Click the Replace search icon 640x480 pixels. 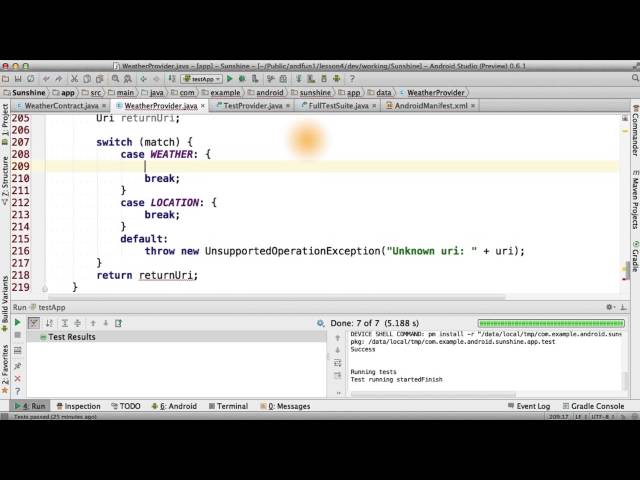128,79
